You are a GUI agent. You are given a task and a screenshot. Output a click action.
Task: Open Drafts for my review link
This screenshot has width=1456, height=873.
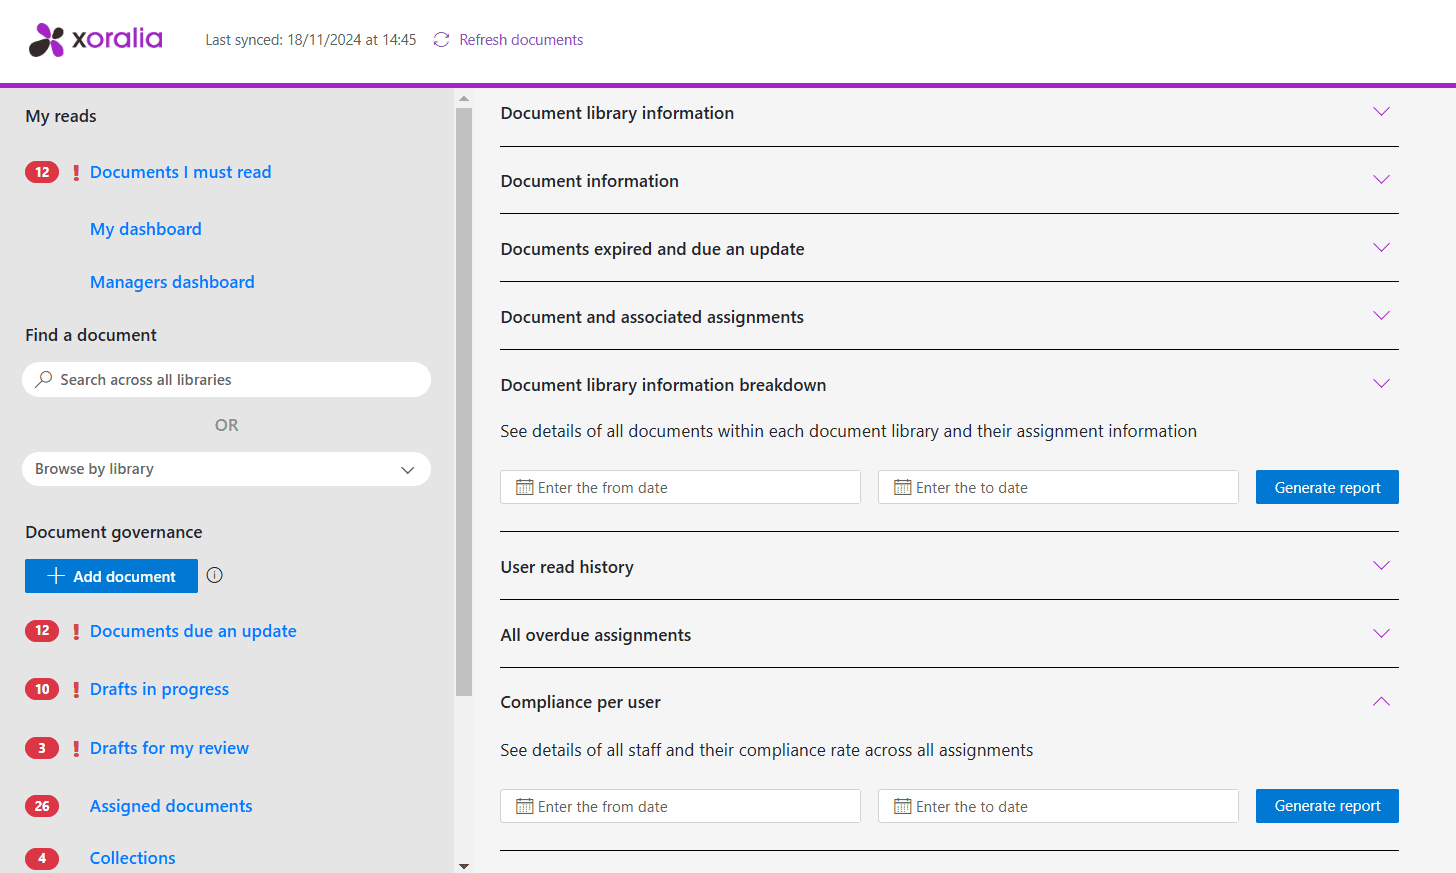tap(169, 748)
